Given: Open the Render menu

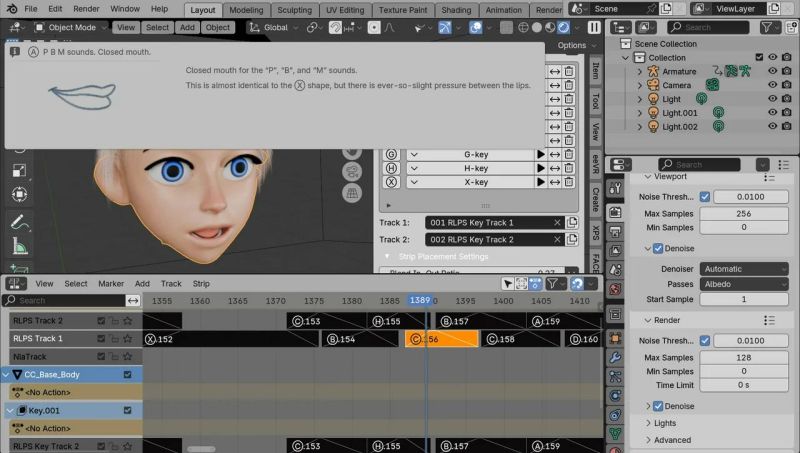Looking at the screenshot, I should (x=86, y=9).
